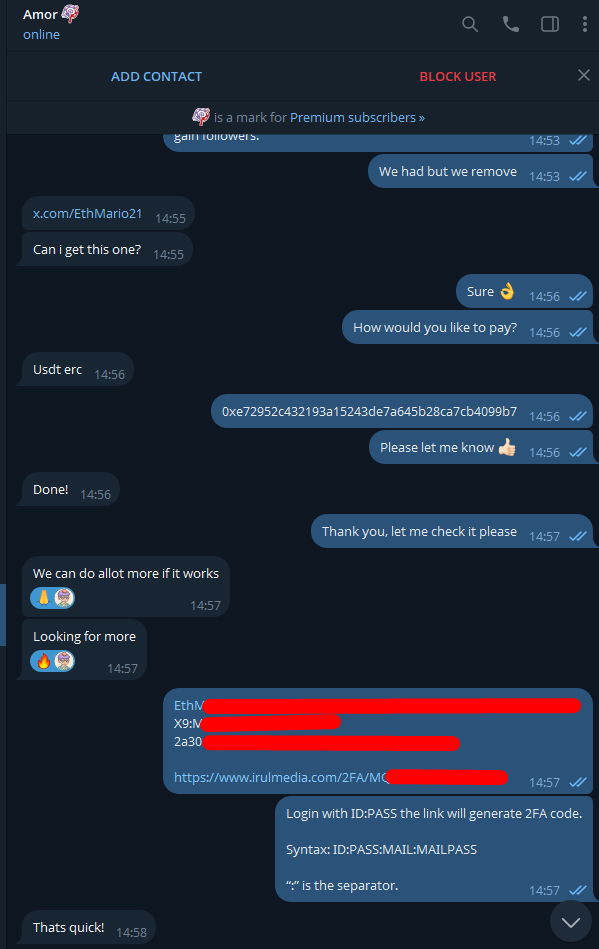Click the fire reaction on 'Looking for more'
Screen dimensions: 599x949
(53, 661)
